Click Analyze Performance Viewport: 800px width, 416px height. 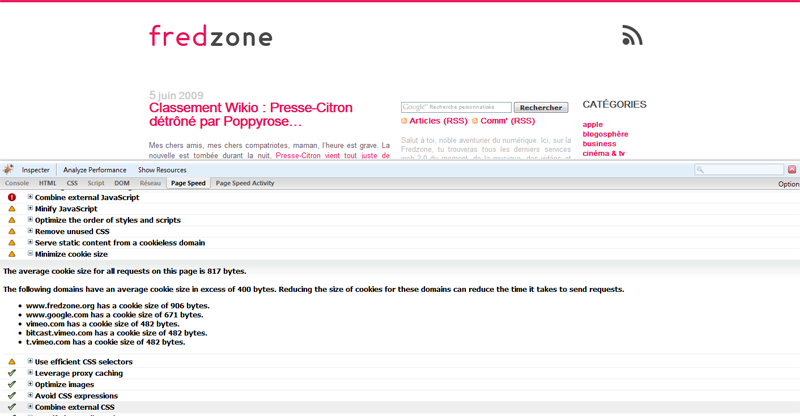coord(94,170)
